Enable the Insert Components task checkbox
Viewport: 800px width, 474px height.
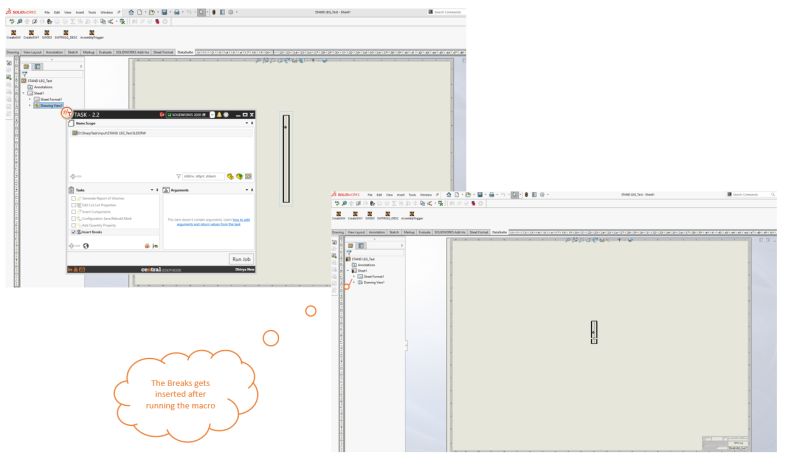pos(73,212)
